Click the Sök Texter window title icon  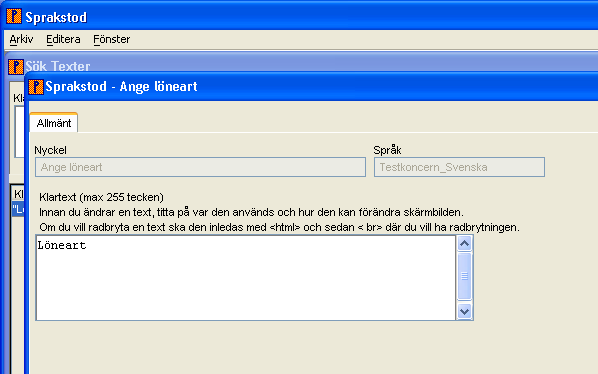tap(16, 67)
